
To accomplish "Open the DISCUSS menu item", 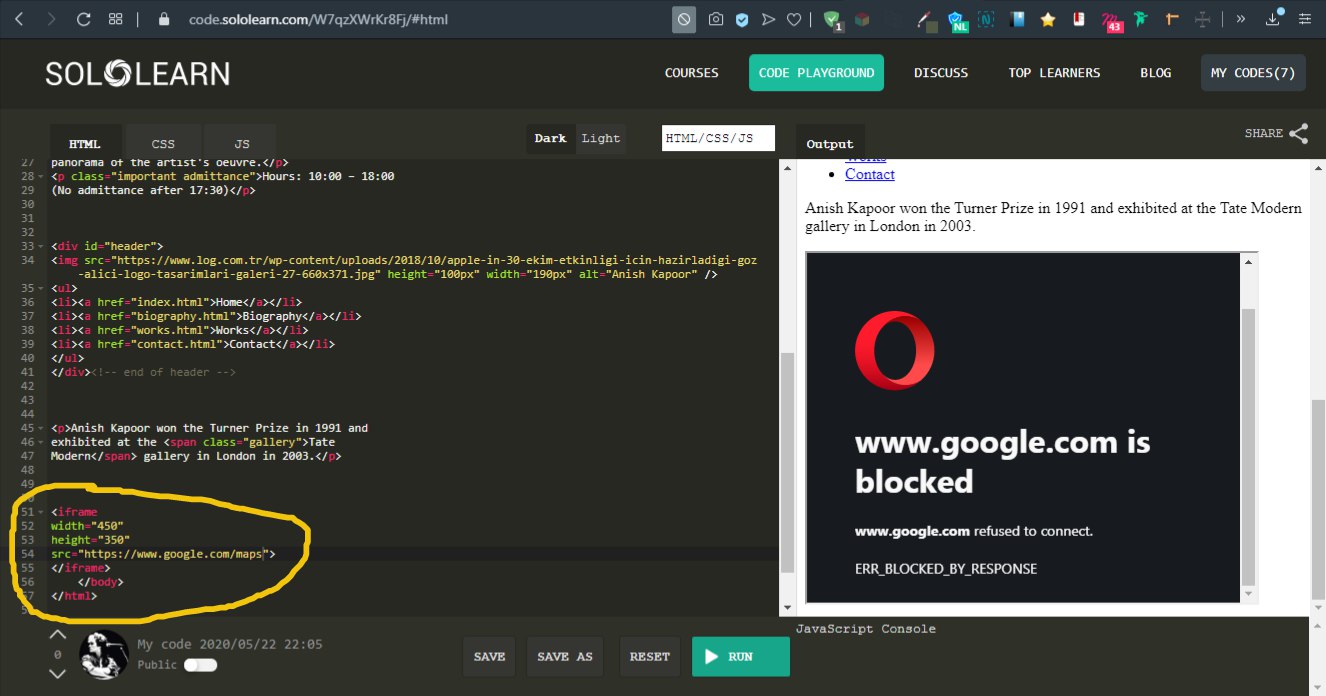I will tap(941, 73).
